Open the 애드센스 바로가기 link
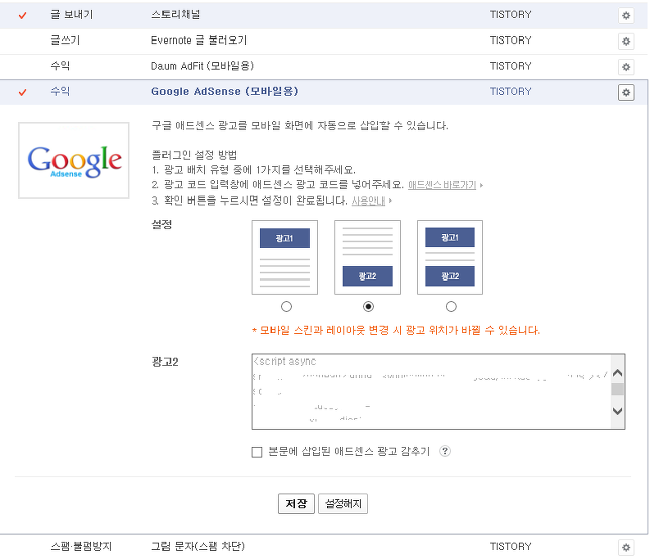This screenshot has height=559, width=650. (x=442, y=185)
